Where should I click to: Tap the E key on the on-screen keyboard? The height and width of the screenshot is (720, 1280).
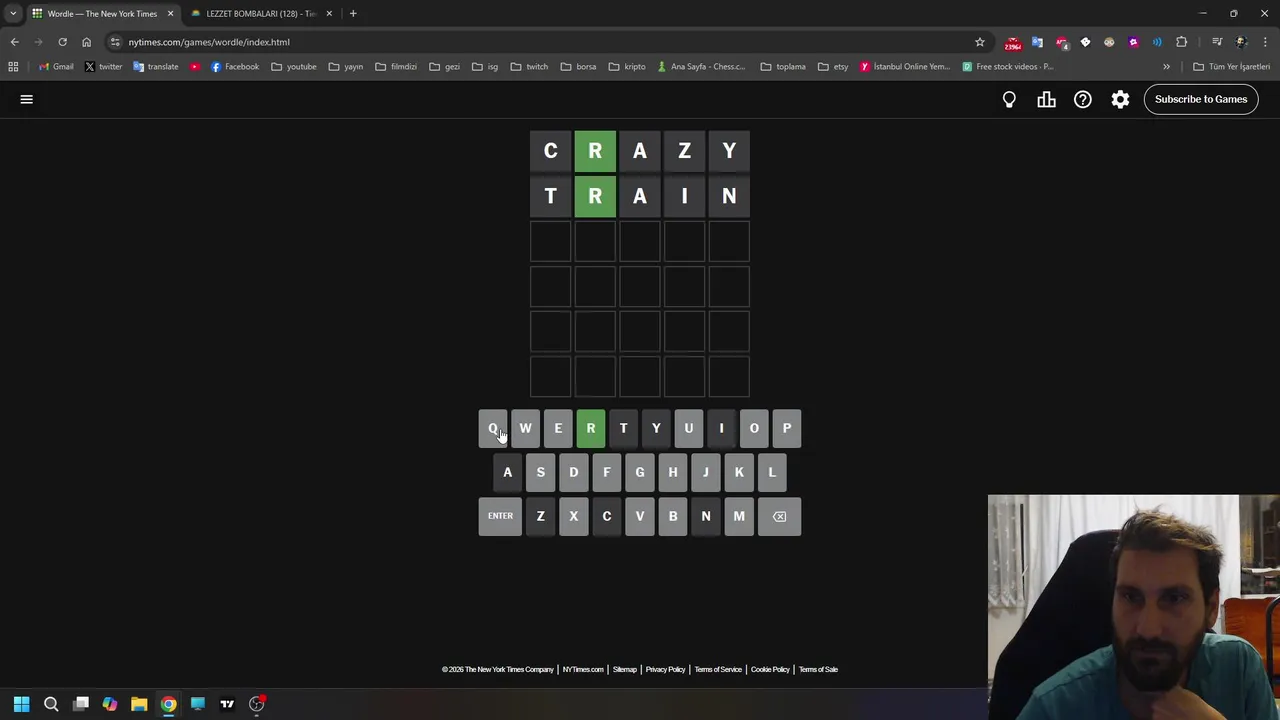558,429
